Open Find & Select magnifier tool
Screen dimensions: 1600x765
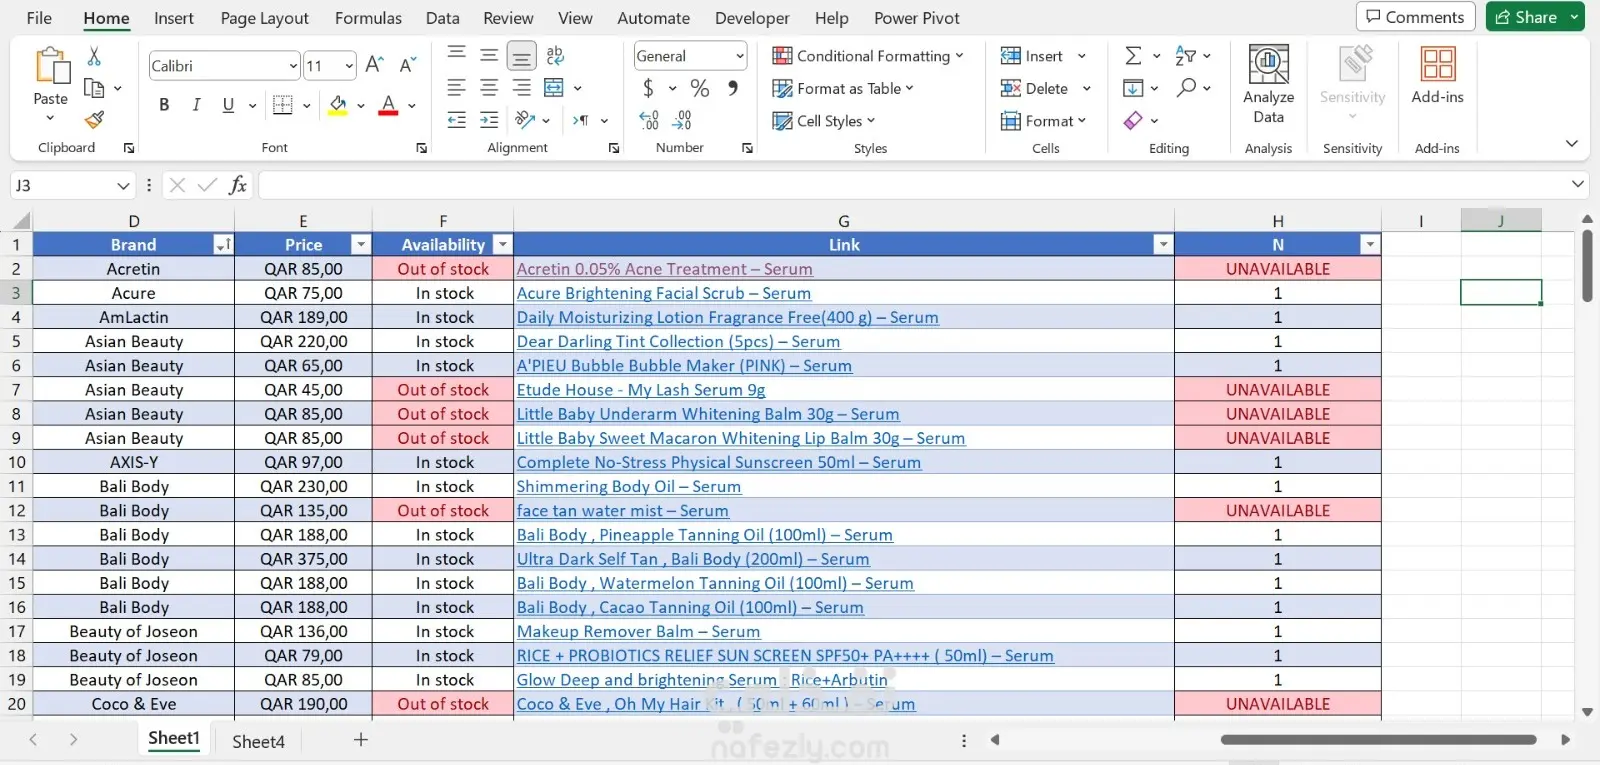pos(1186,88)
